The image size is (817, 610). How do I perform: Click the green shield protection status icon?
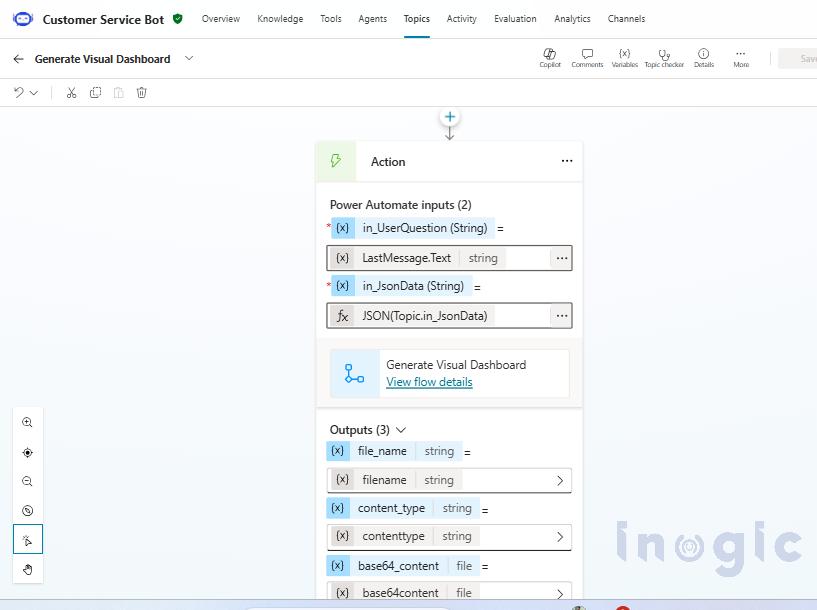(x=178, y=19)
